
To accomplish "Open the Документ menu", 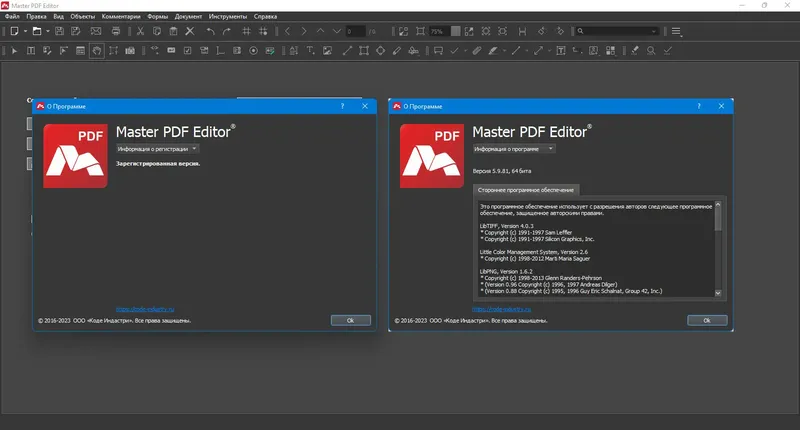I will click(x=188, y=16).
